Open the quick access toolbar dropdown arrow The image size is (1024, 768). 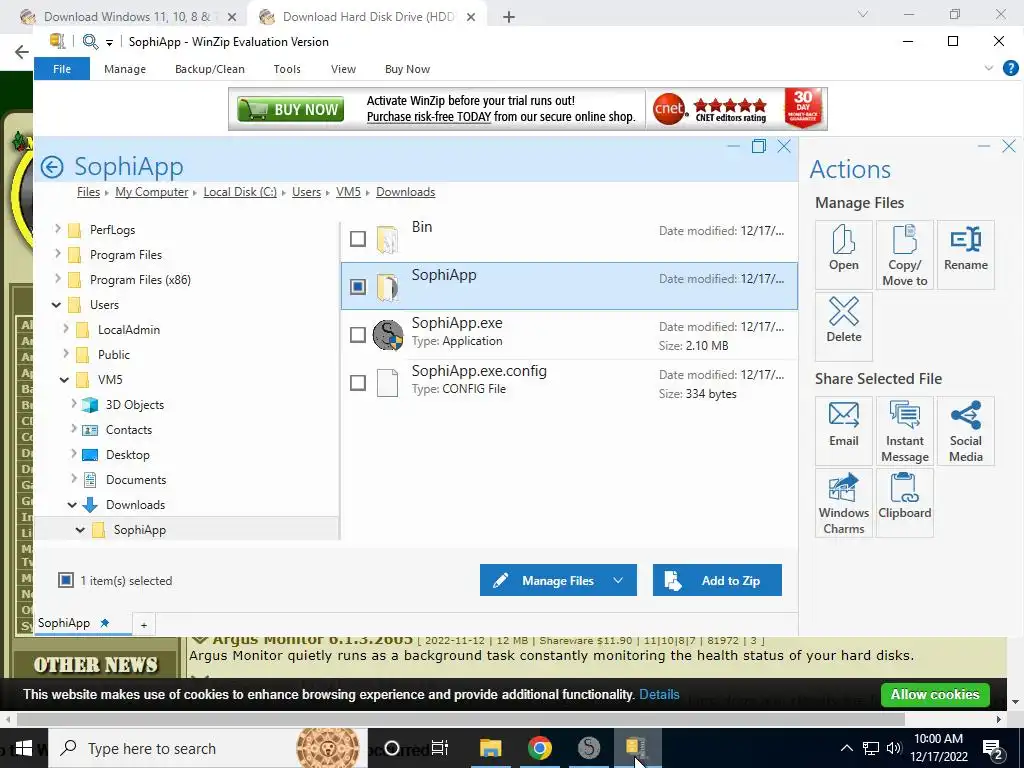[x=109, y=42]
